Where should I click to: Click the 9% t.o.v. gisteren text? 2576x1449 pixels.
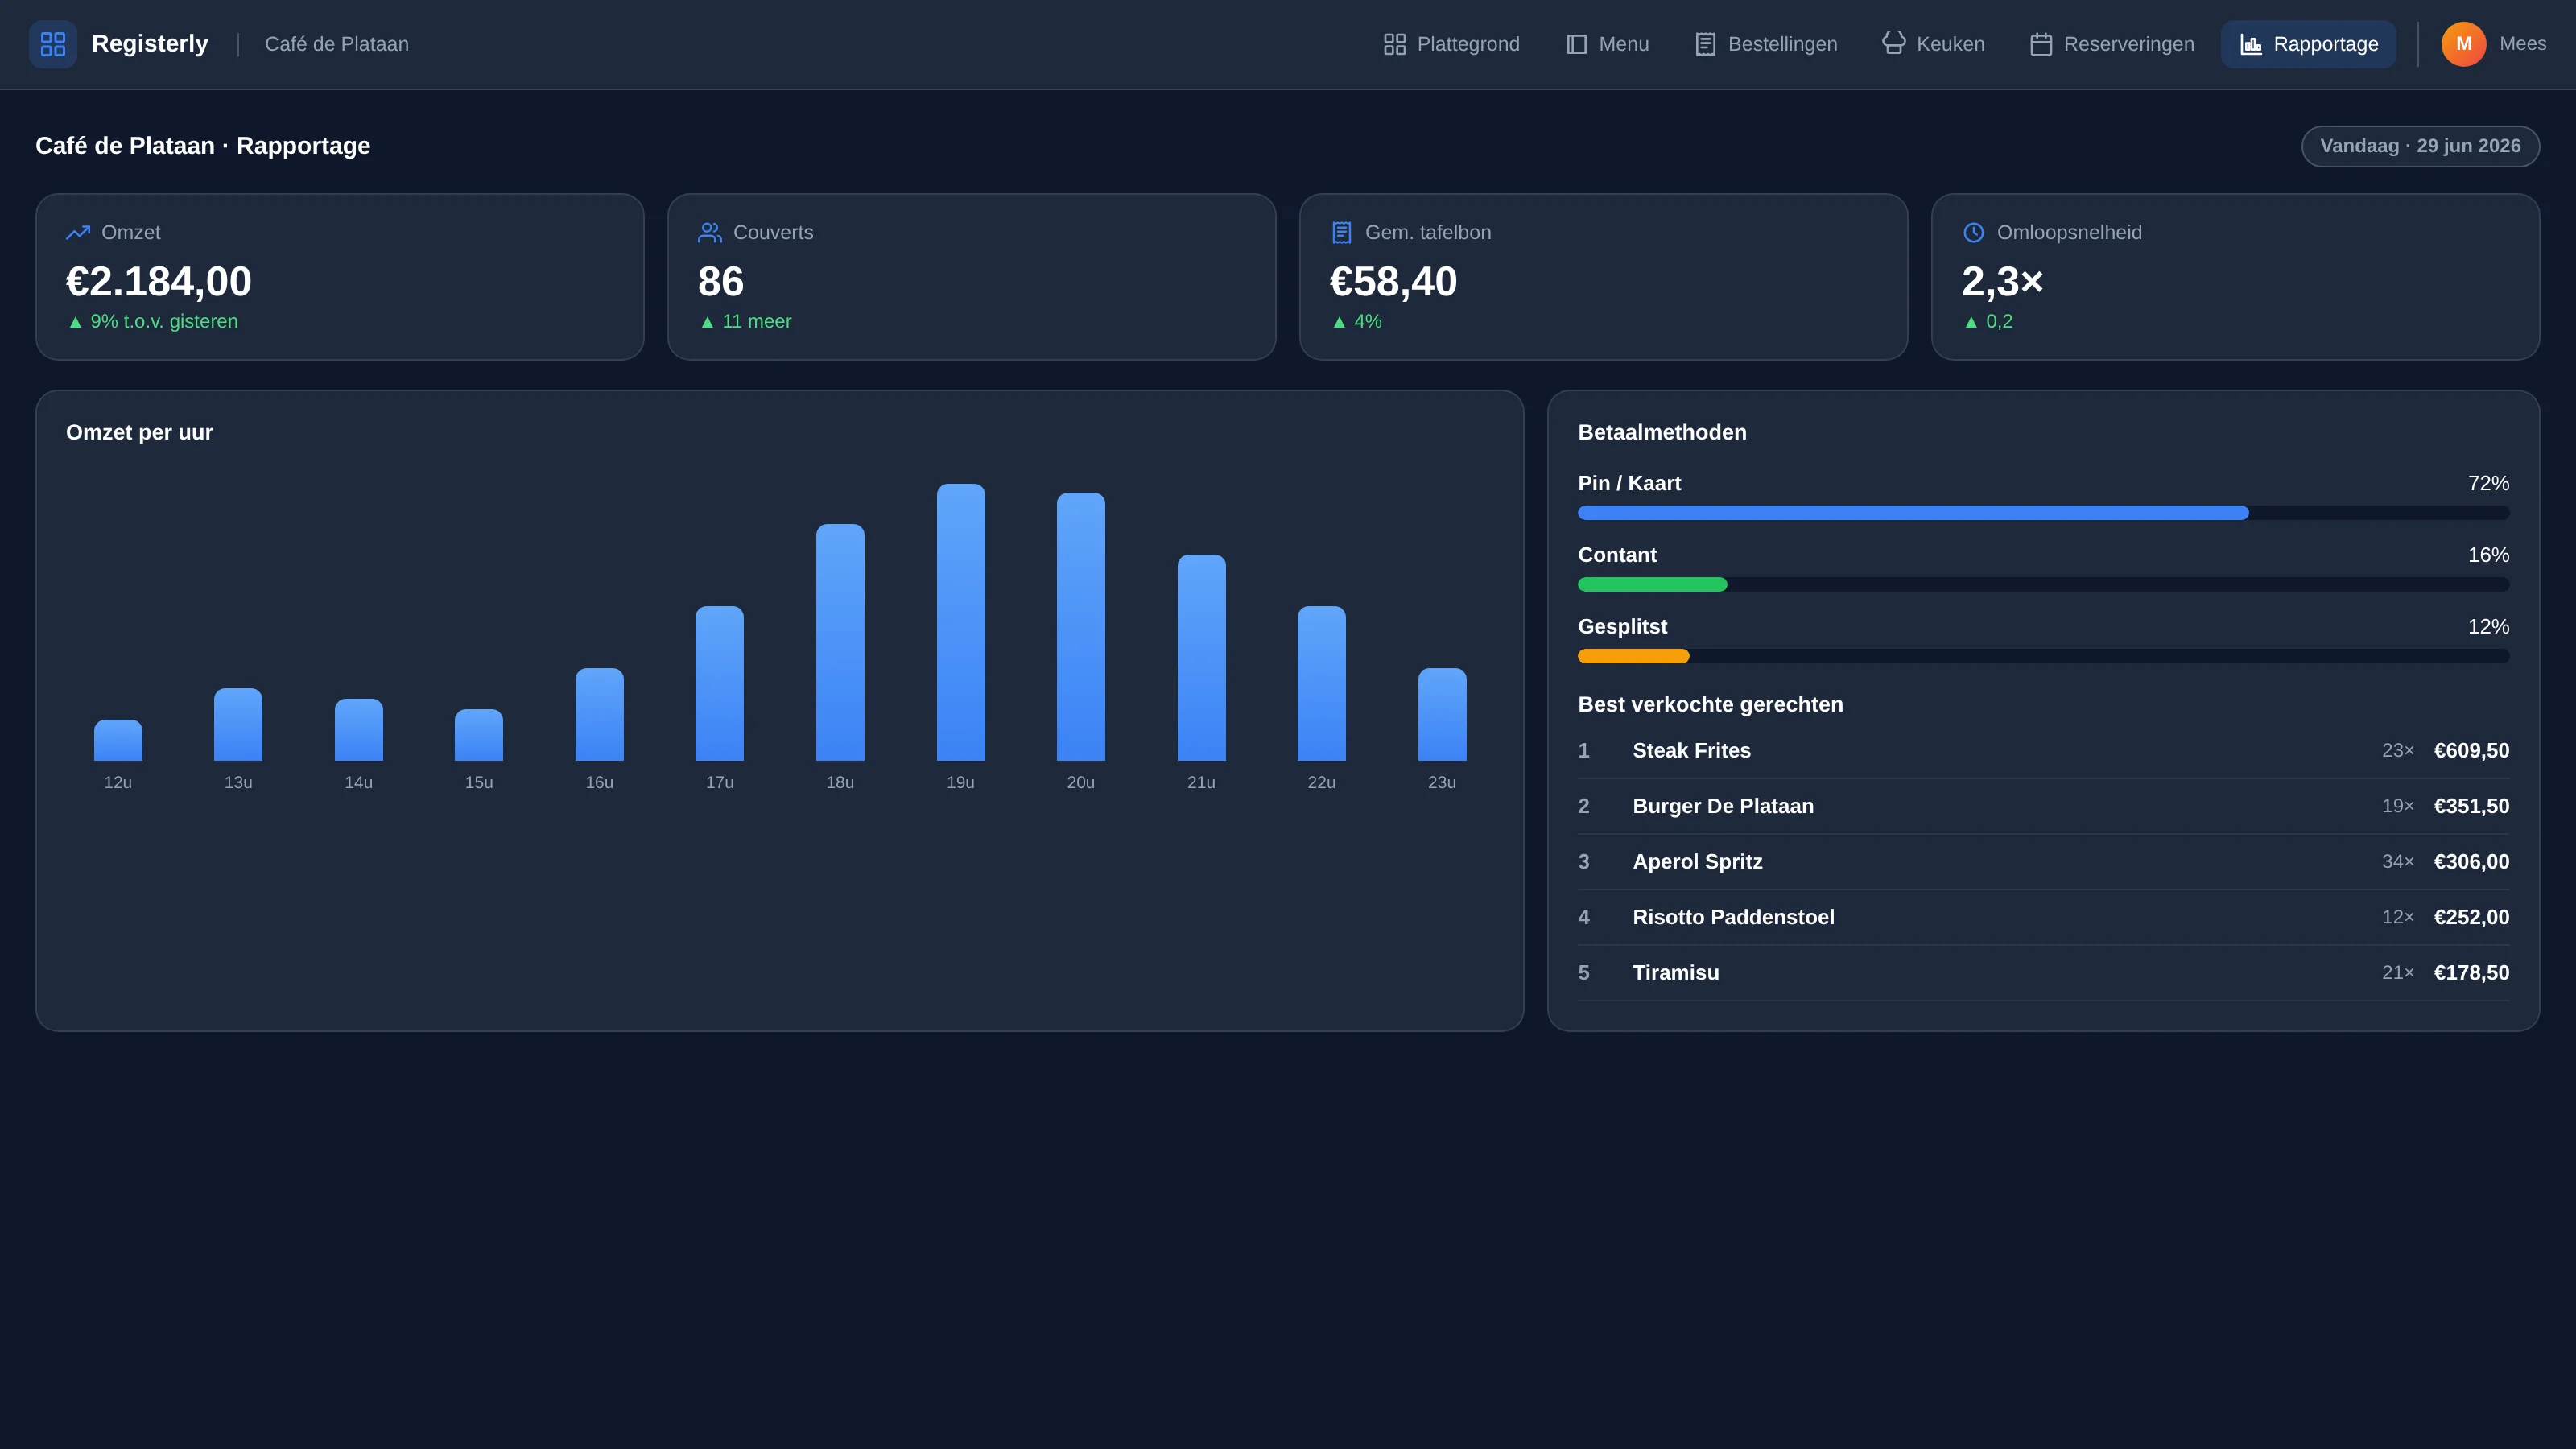[164, 322]
